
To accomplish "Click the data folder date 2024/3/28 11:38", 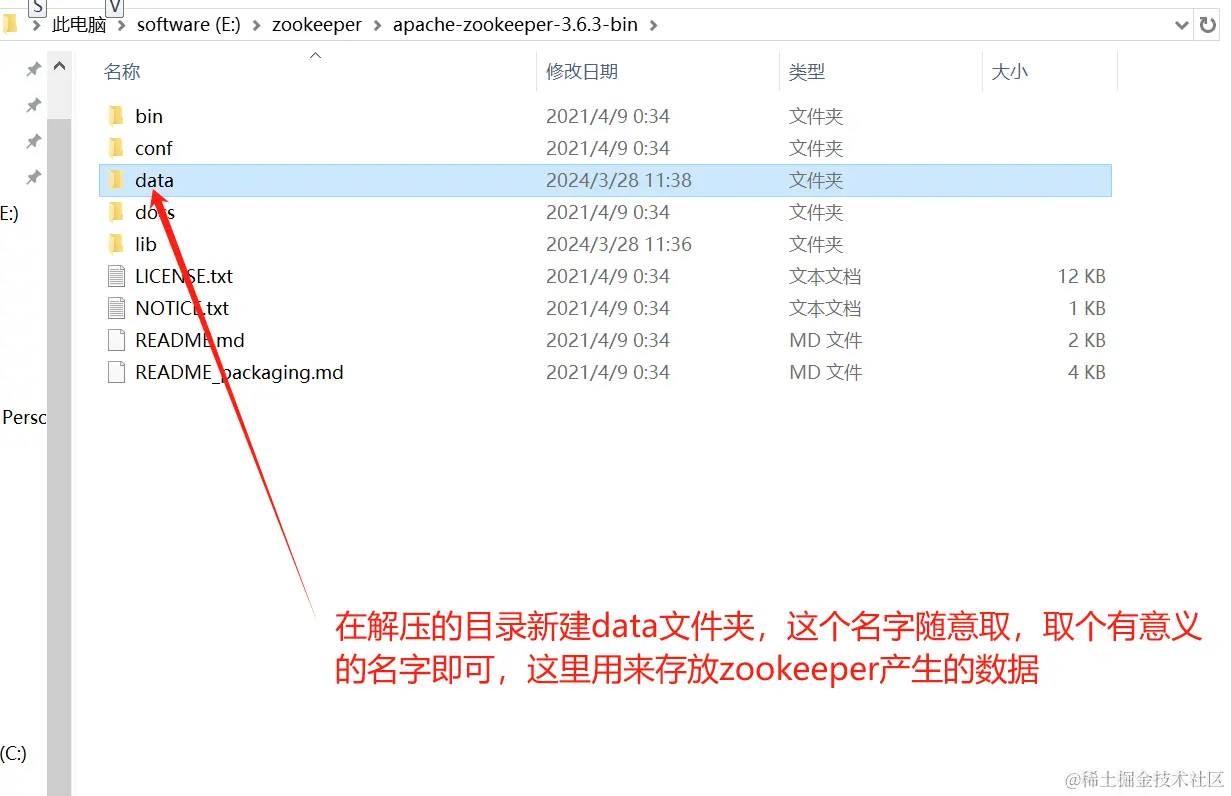I will 619,180.
